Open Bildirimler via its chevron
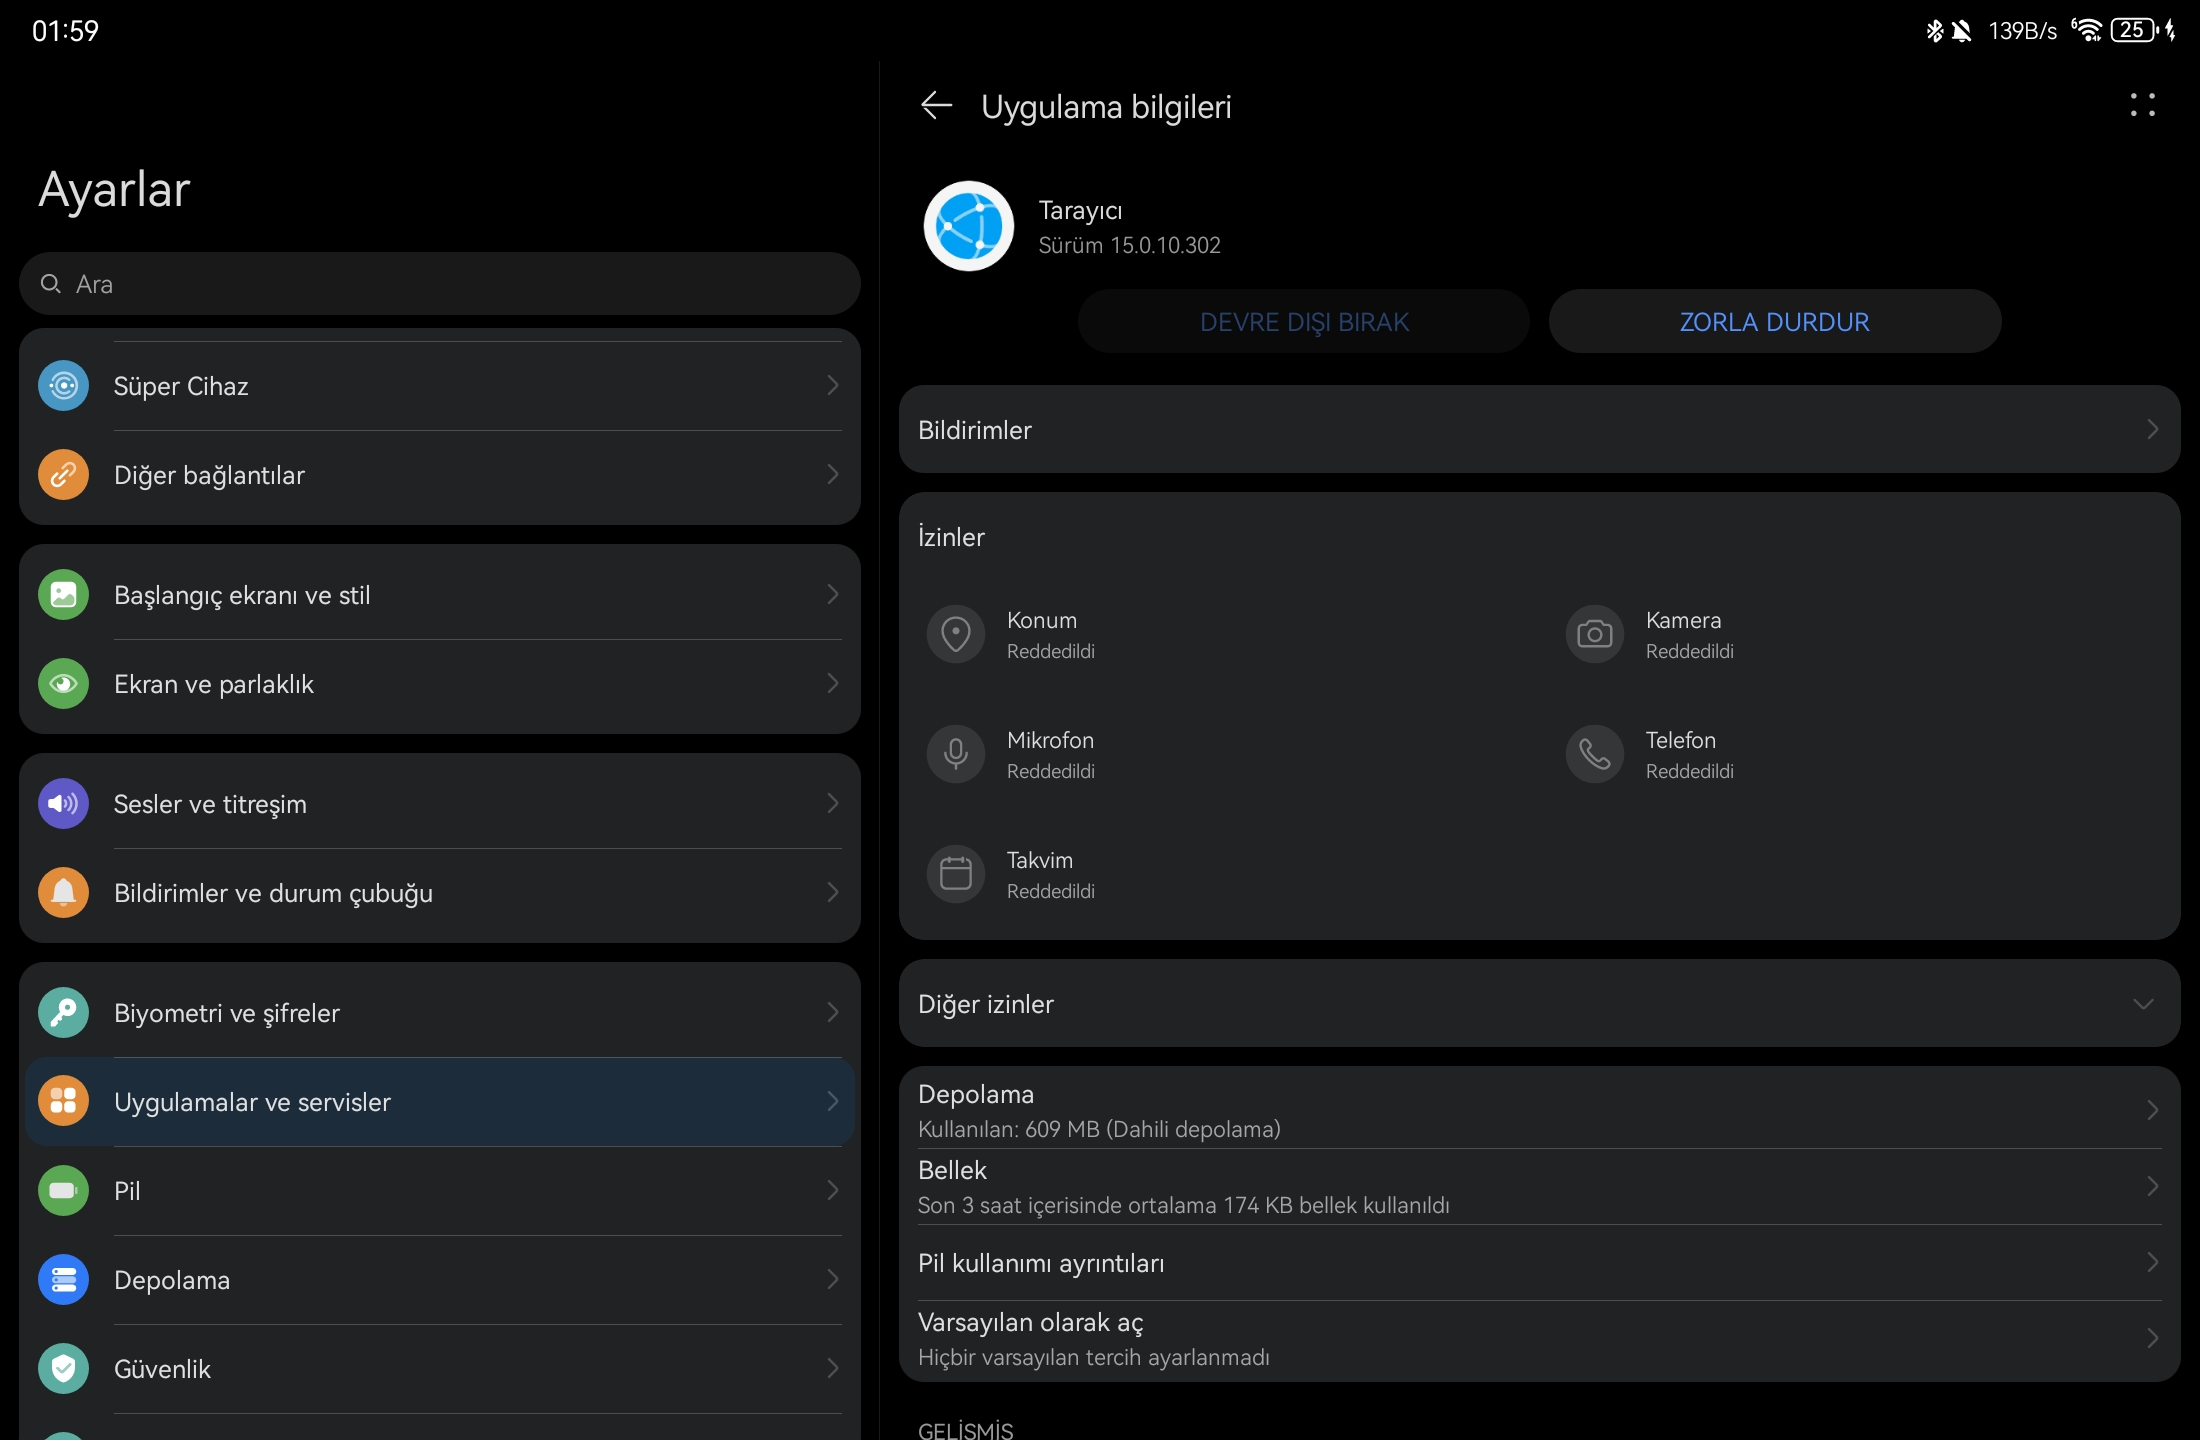 pos(2153,430)
